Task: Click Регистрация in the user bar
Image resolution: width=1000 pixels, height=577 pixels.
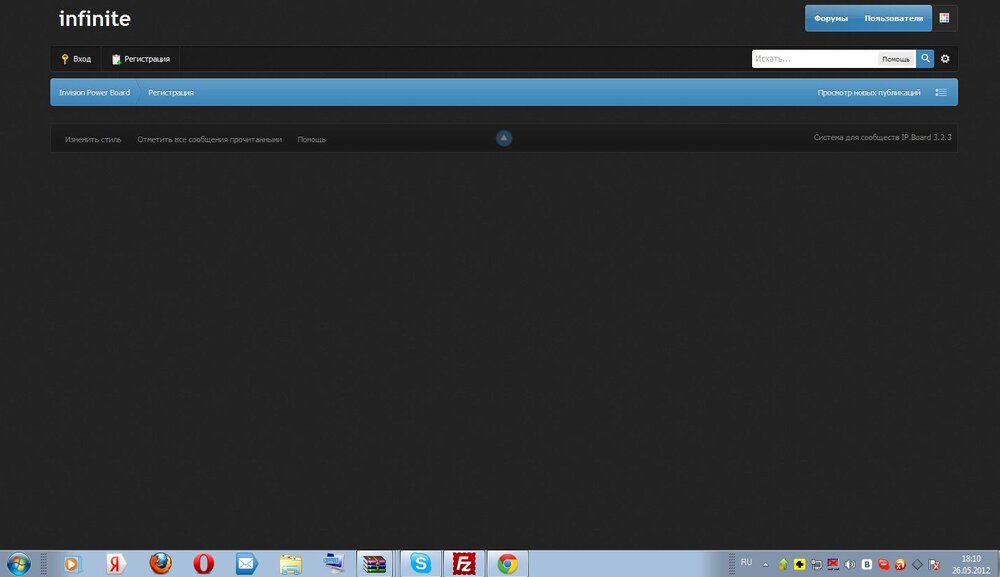Action: [141, 59]
